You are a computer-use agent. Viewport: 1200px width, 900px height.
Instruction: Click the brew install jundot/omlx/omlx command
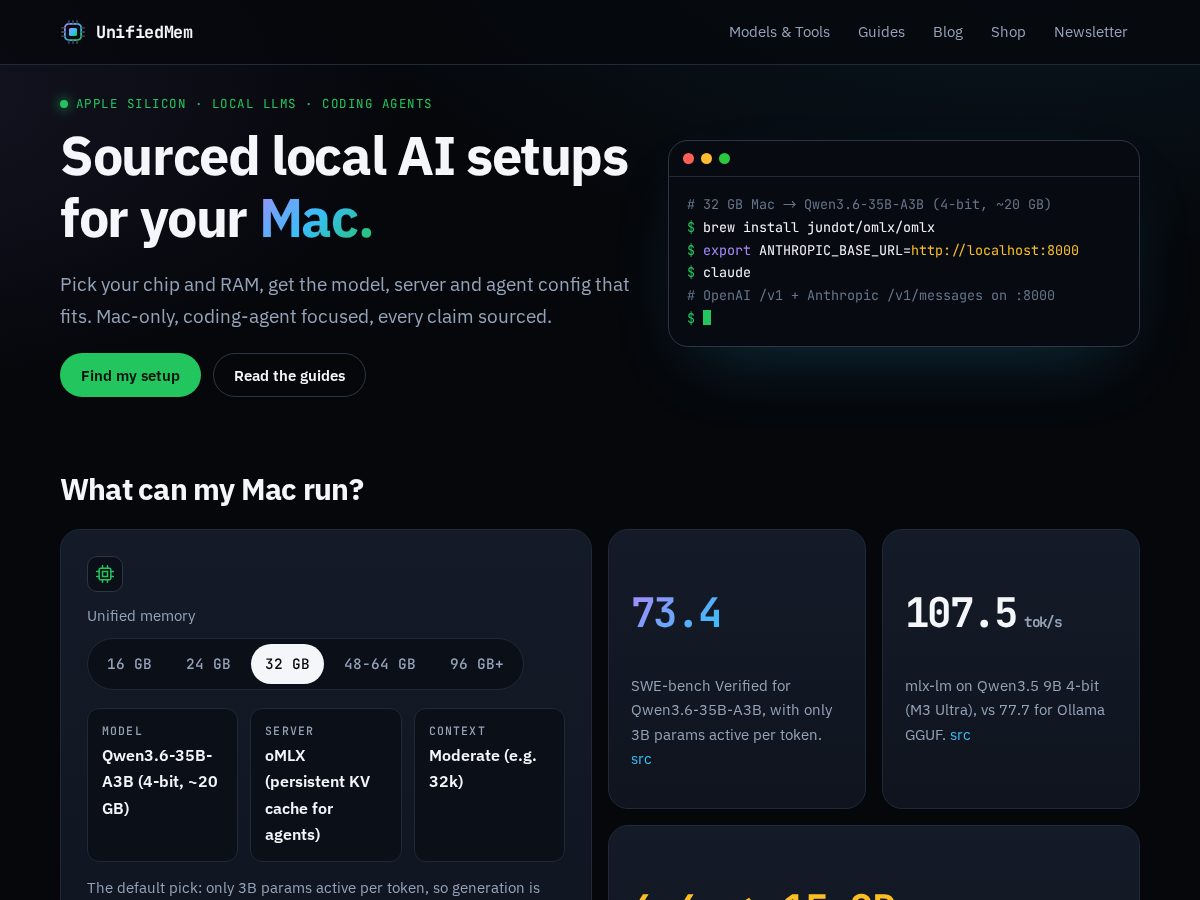pyautogui.click(x=819, y=227)
